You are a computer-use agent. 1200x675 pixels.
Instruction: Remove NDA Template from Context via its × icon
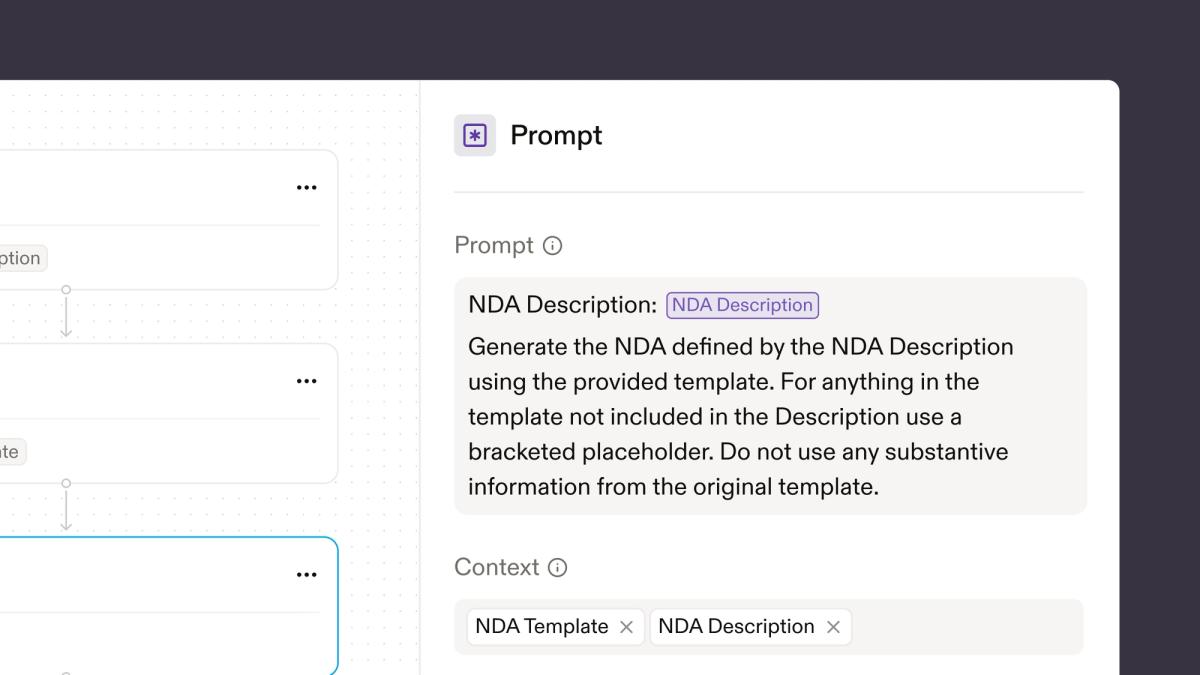pos(627,627)
